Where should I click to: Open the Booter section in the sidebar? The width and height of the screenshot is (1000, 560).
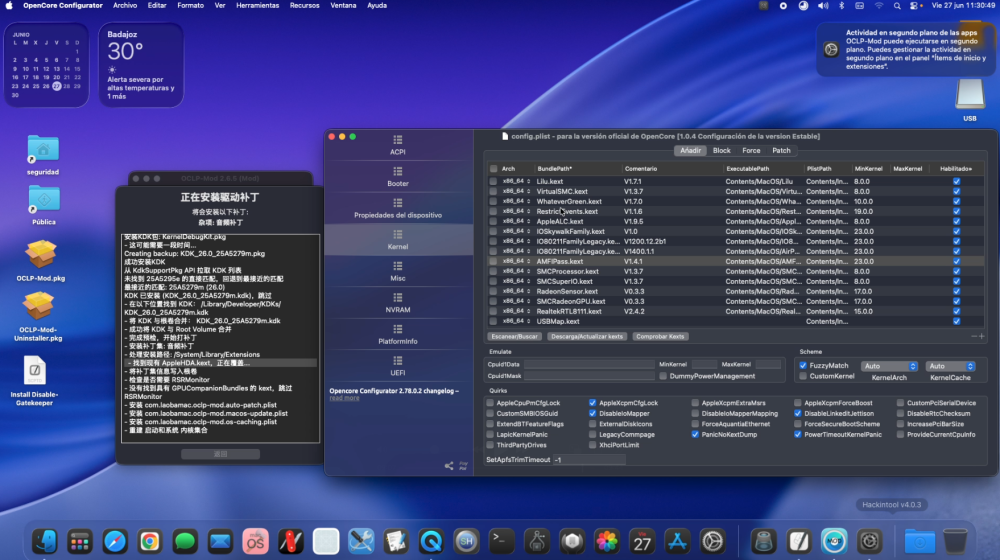tap(398, 177)
